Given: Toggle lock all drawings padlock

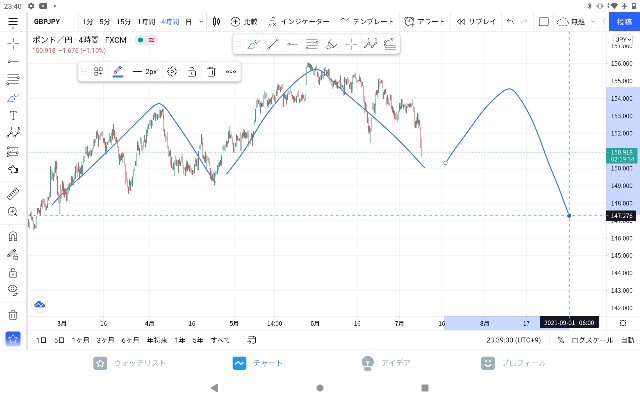Looking at the screenshot, I should click(x=13, y=272).
